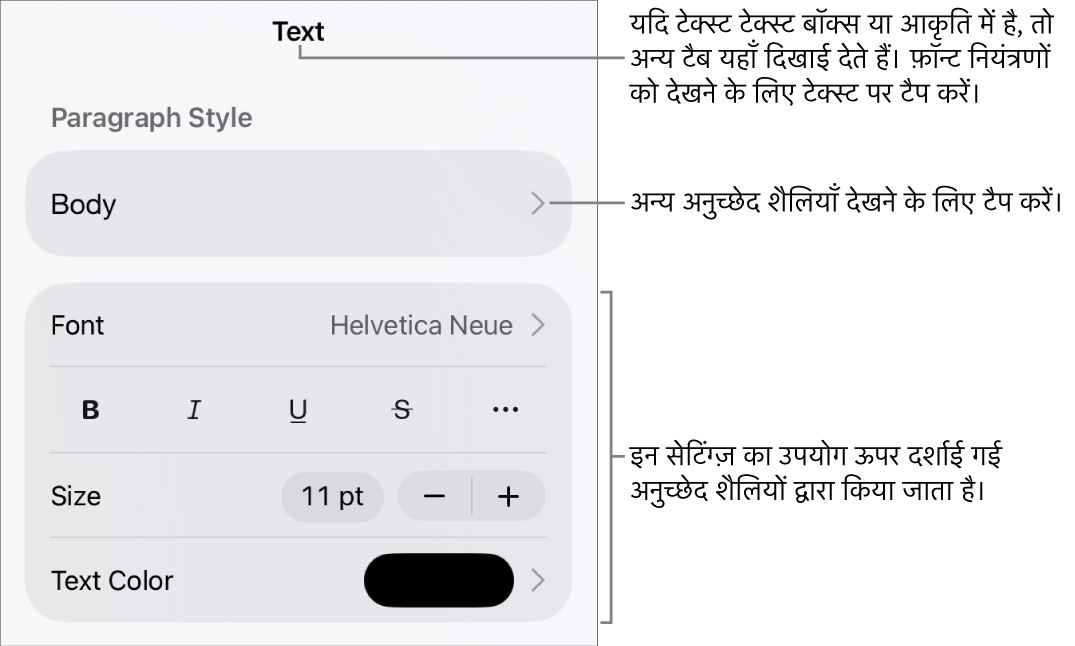This screenshot has width=1075, height=646.
Task: Click the Font row label
Action: (x=78, y=325)
